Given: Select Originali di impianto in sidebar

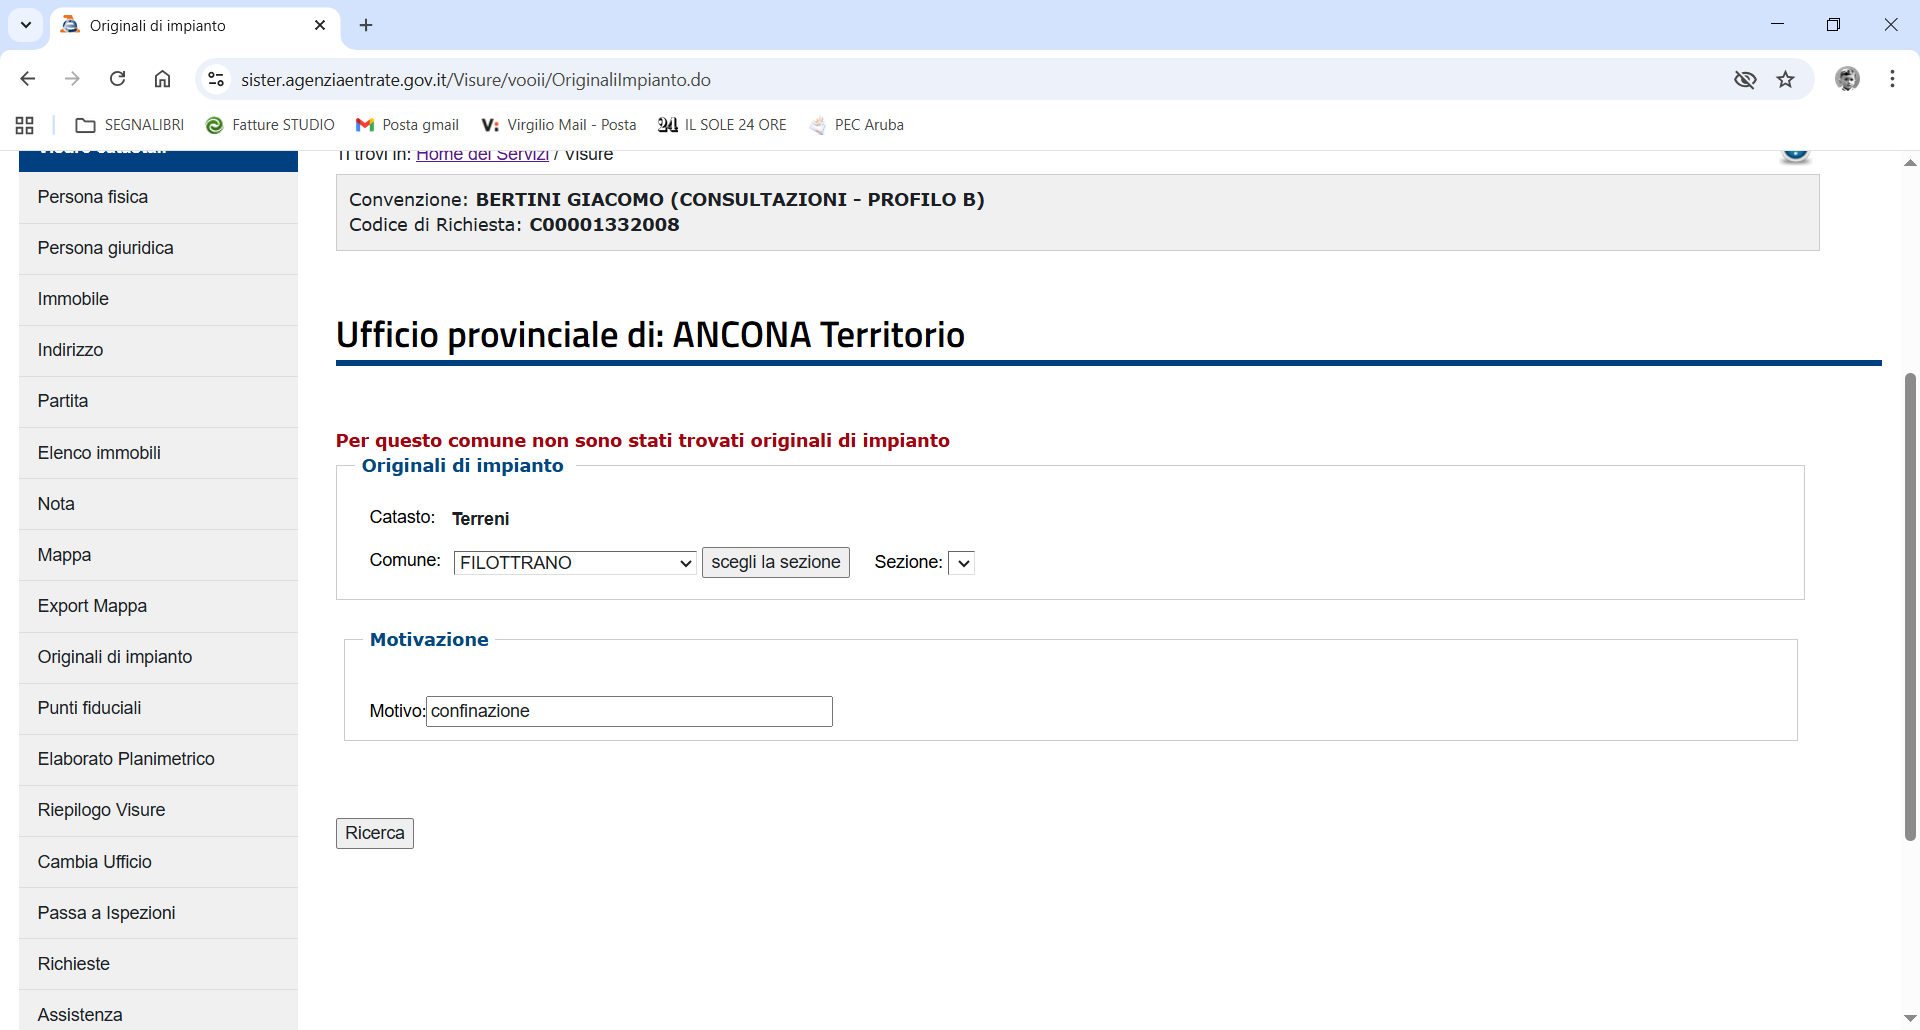Looking at the screenshot, I should tap(115, 657).
